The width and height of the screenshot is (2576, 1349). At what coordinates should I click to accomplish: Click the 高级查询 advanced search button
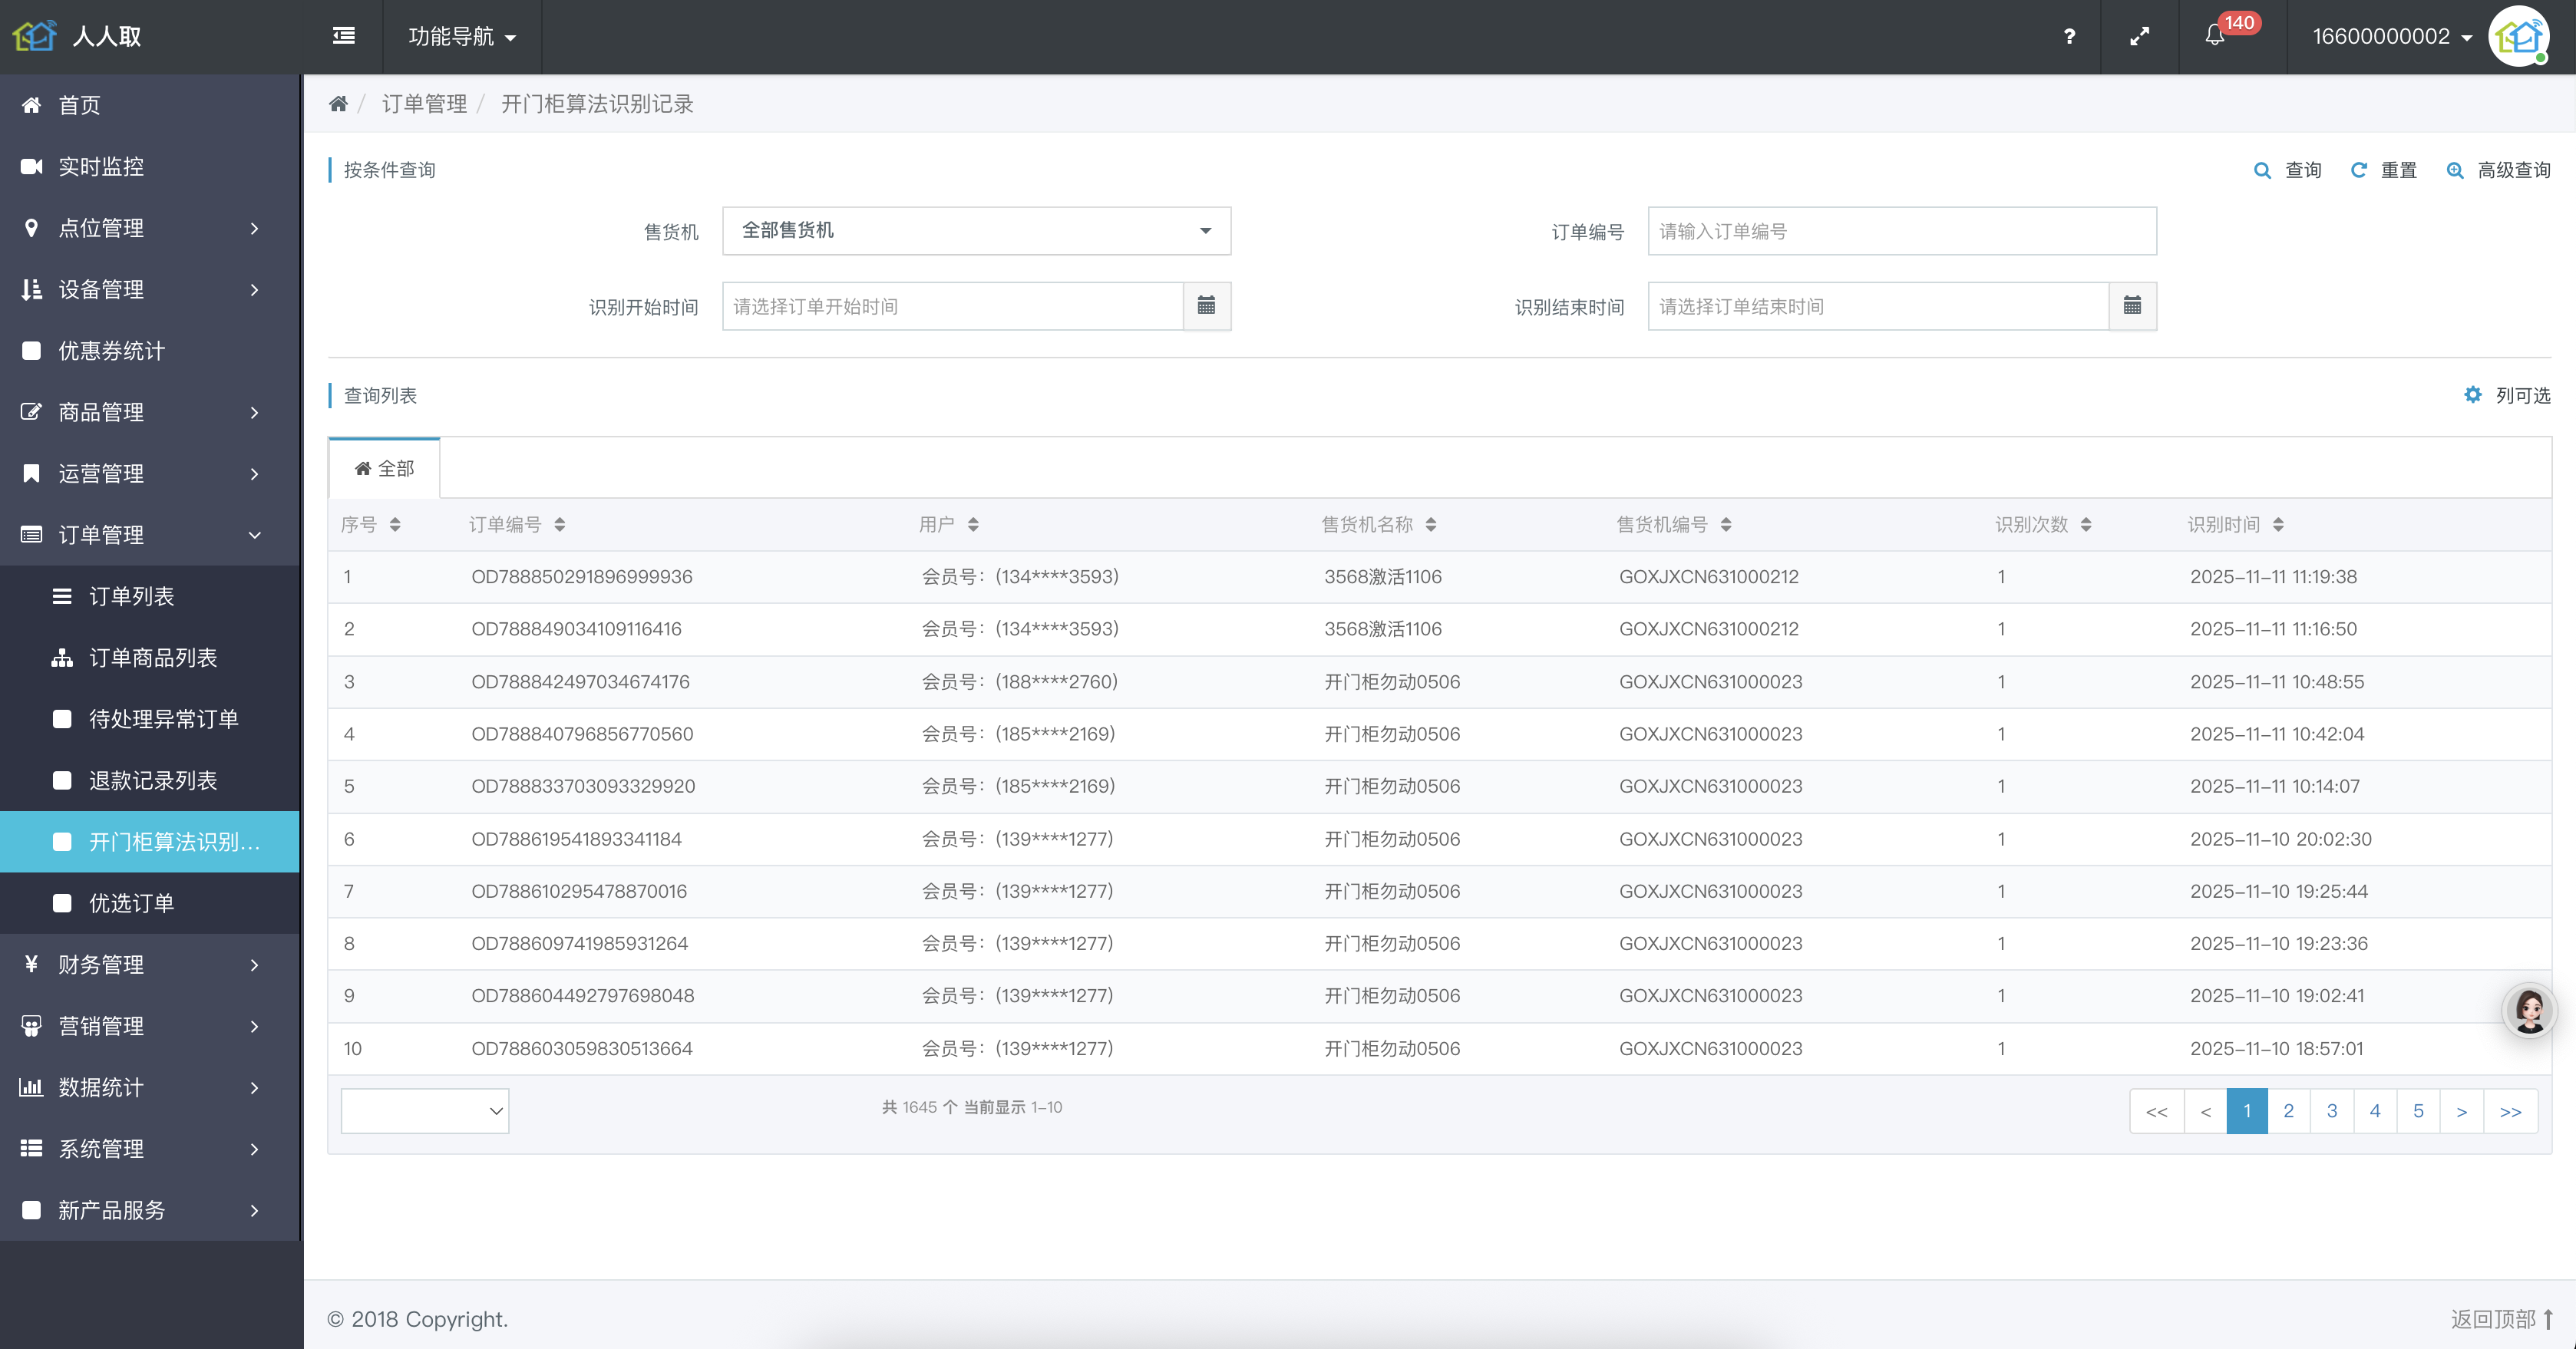pyautogui.click(x=2500, y=170)
